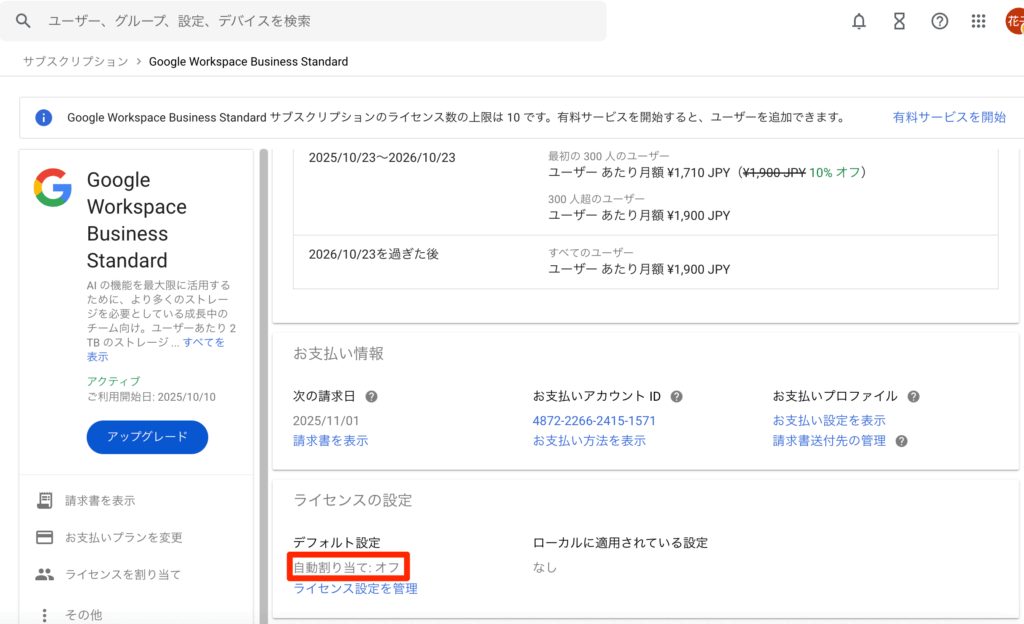1024x624 pixels.
Task: Click help icon beside 次の請求日
Action: tap(372, 396)
